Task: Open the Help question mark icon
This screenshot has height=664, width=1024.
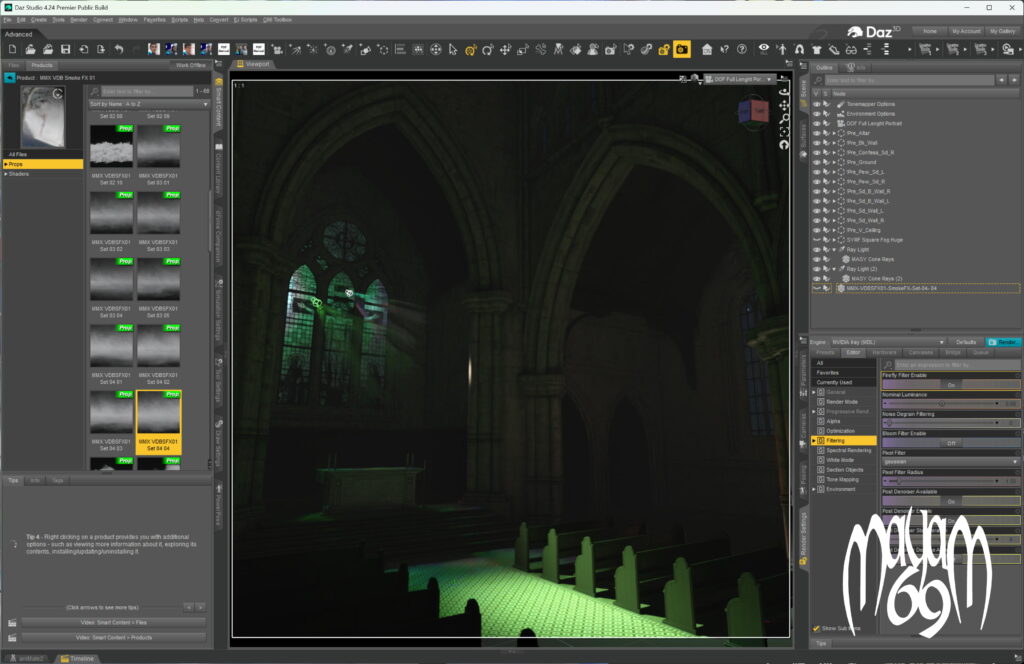Action: click(742, 50)
